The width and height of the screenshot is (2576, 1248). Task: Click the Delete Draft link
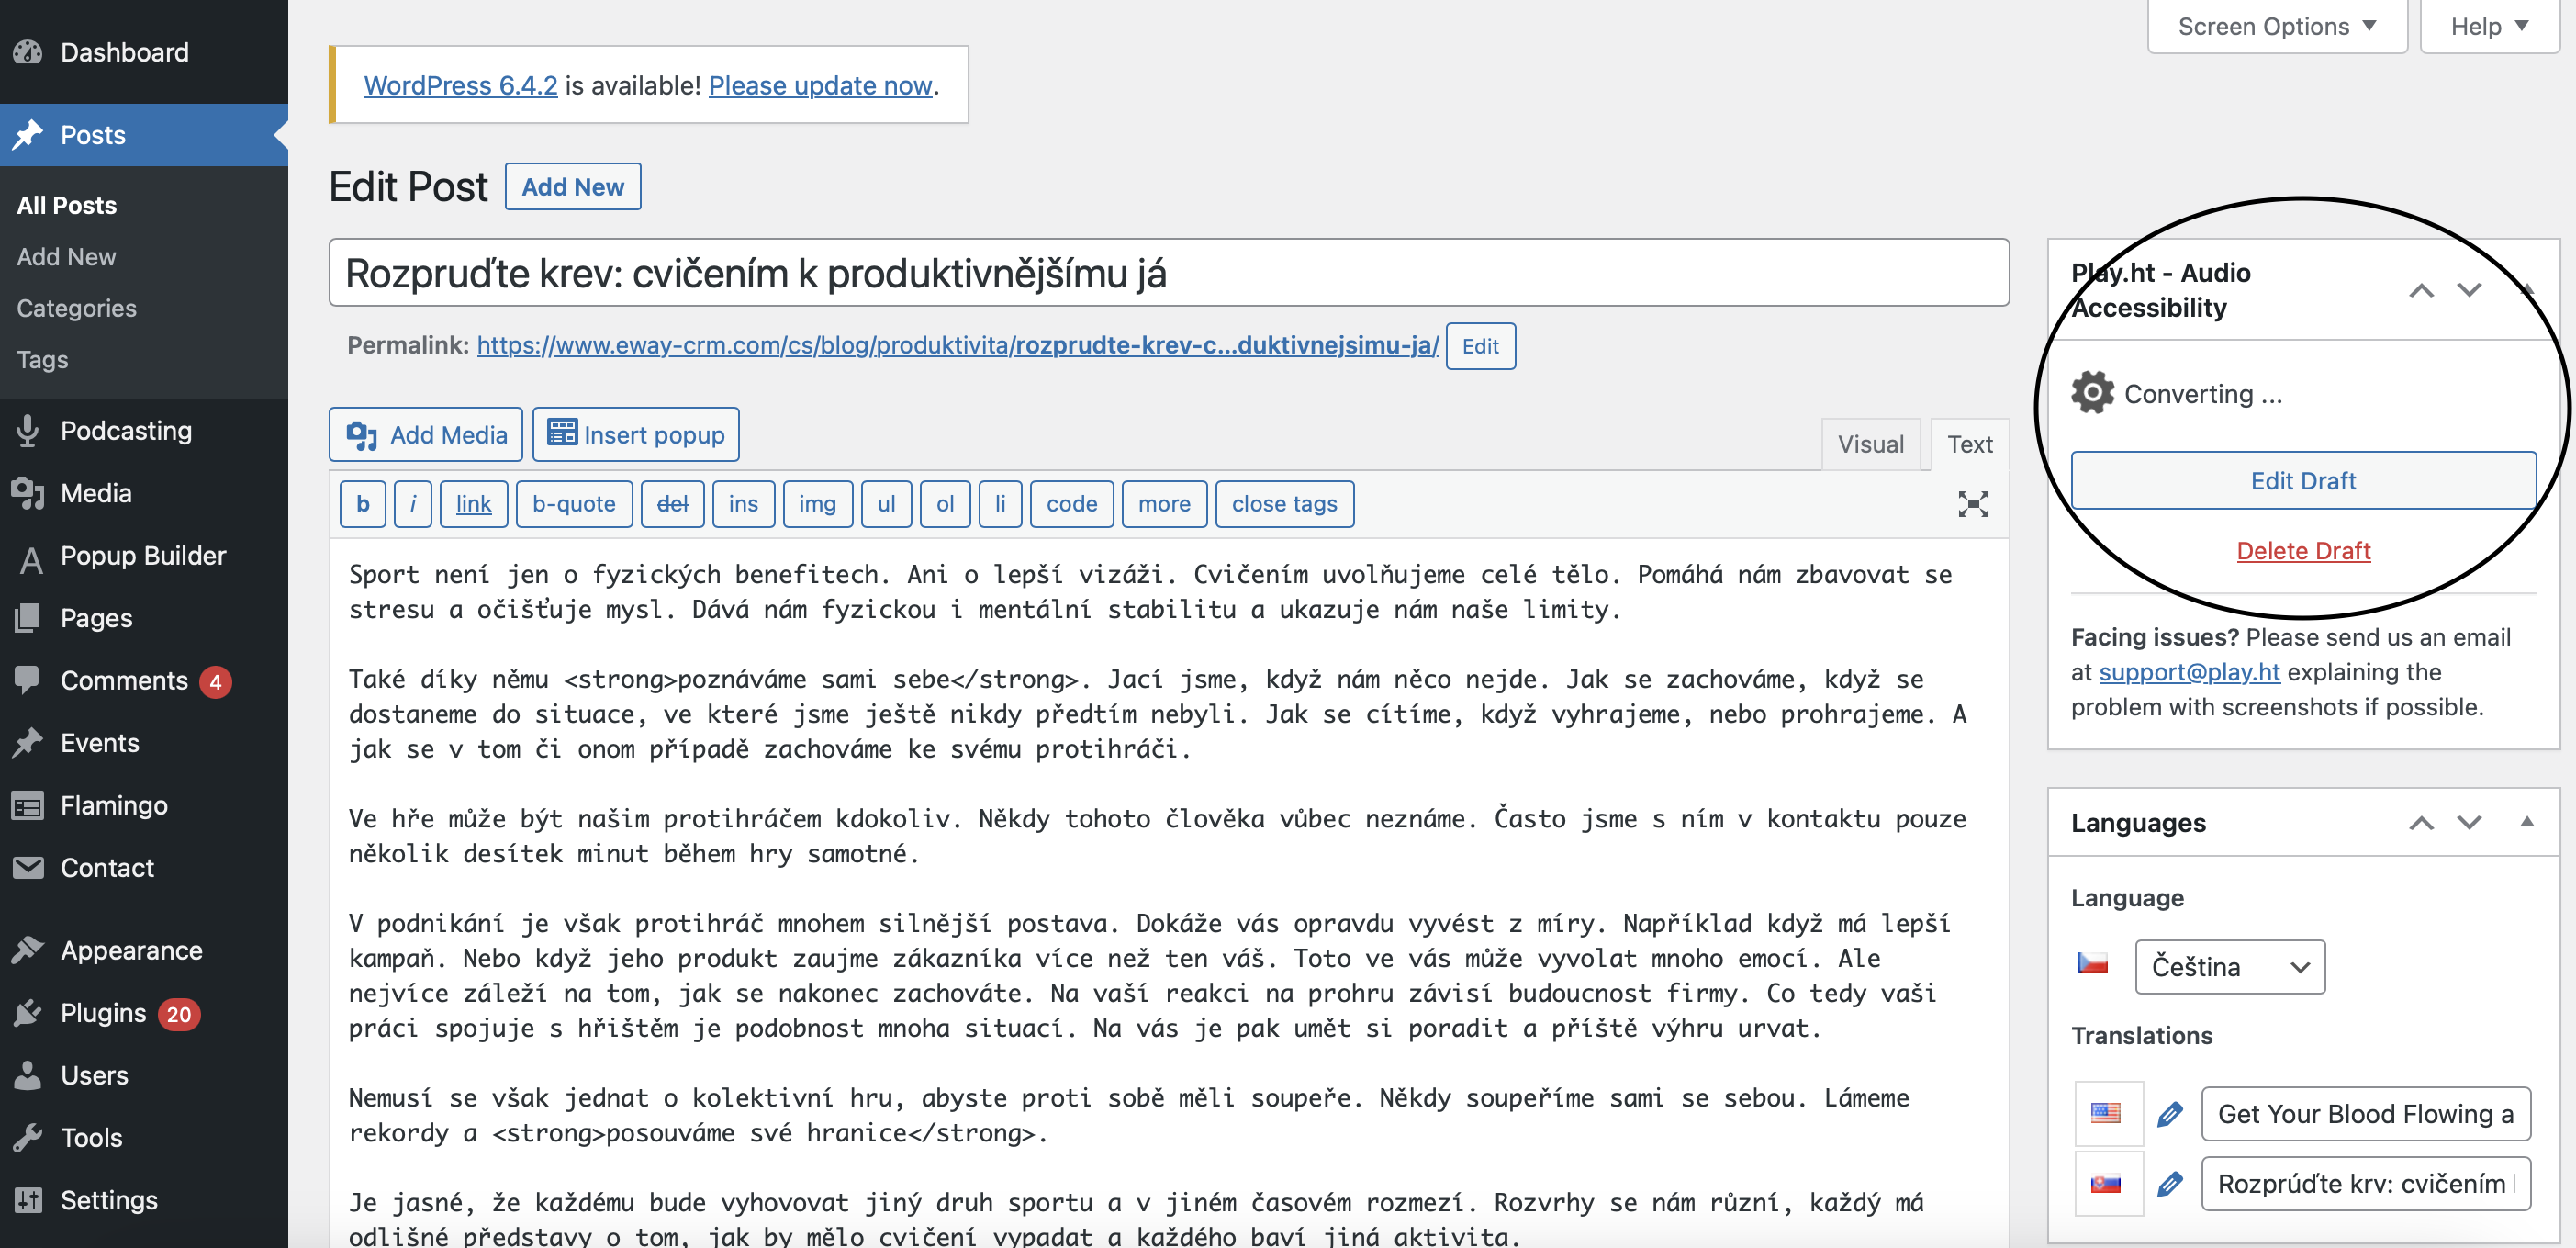click(x=2303, y=551)
